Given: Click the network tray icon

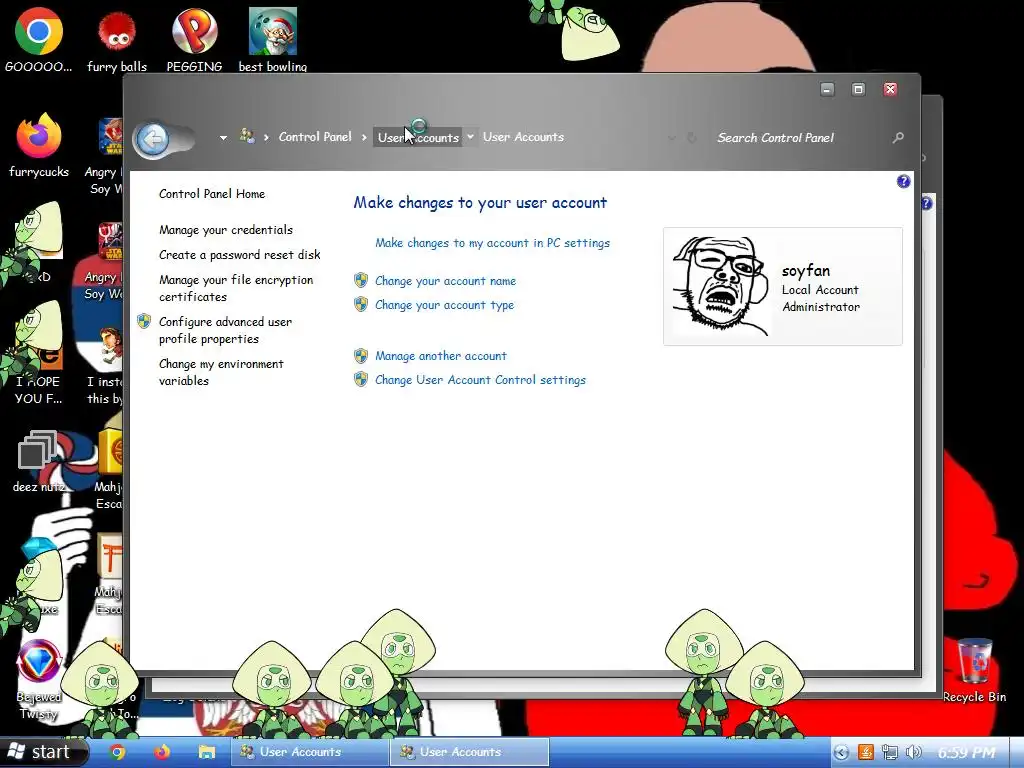Looking at the screenshot, I should tap(889, 752).
